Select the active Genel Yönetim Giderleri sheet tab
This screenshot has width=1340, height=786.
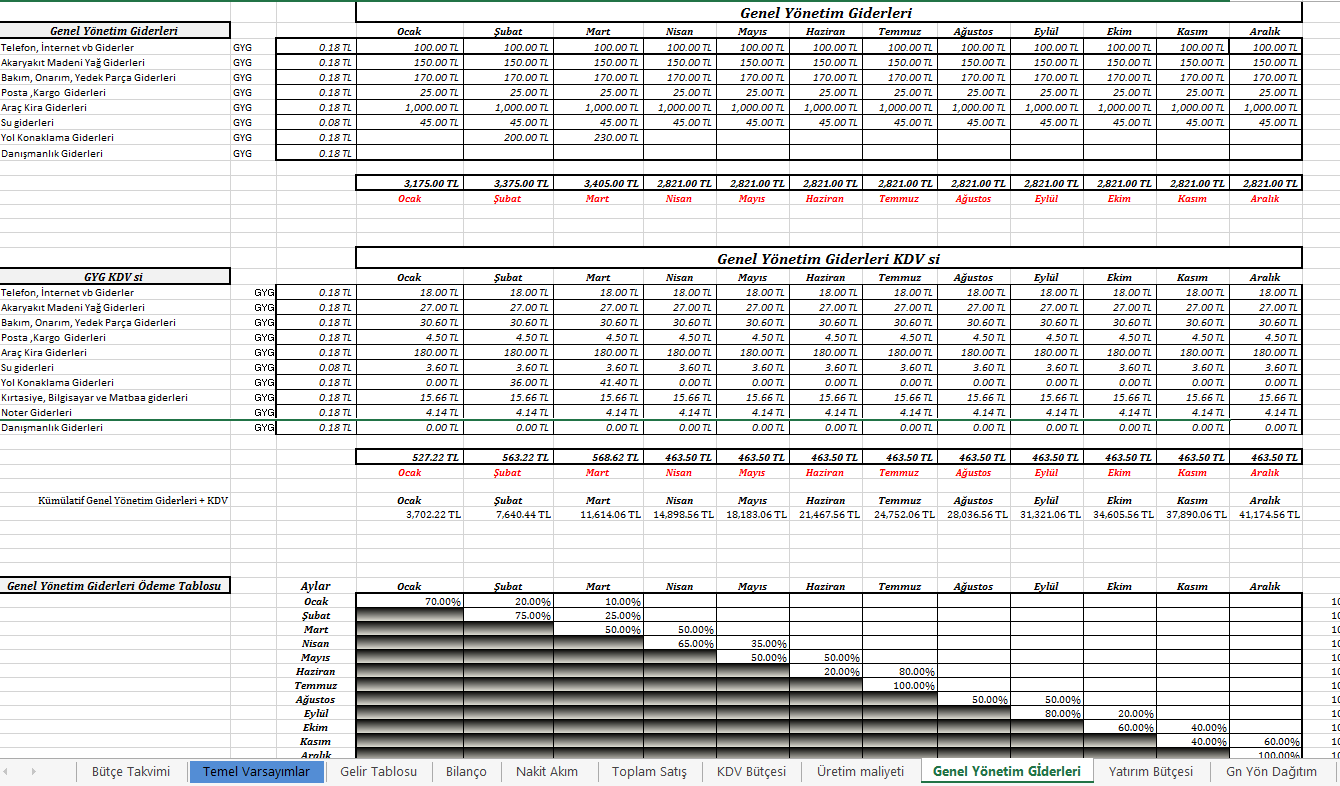pyautogui.click(x=1007, y=772)
